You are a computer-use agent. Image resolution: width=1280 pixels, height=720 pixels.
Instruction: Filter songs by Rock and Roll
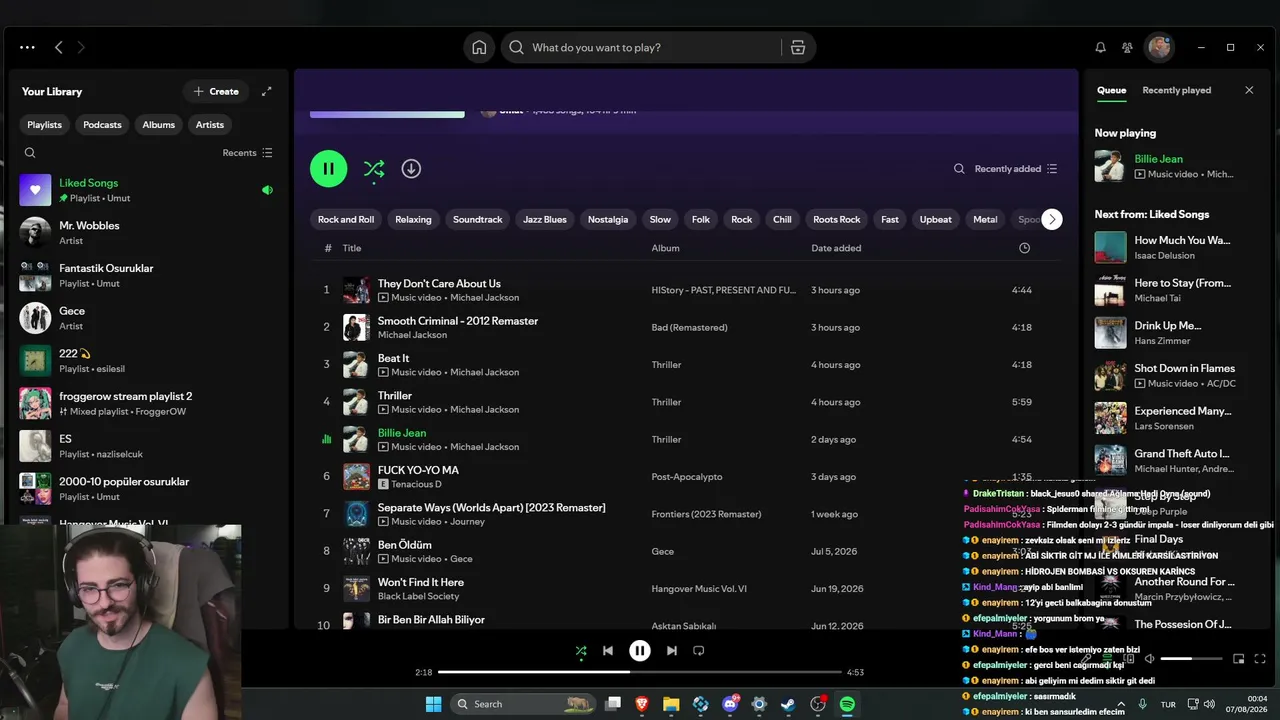pos(346,220)
